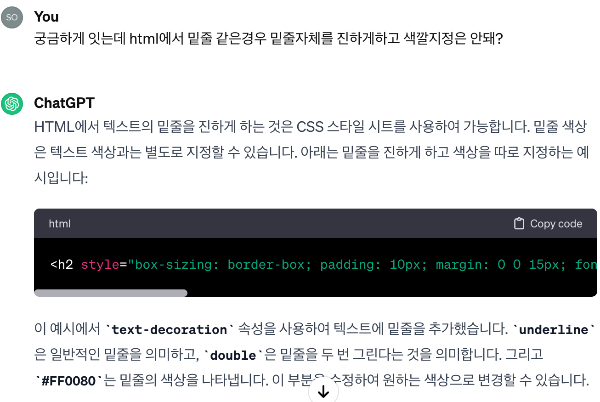600x402 pixels.
Task: Click the user question text about html 밑줄
Action: pos(269,38)
